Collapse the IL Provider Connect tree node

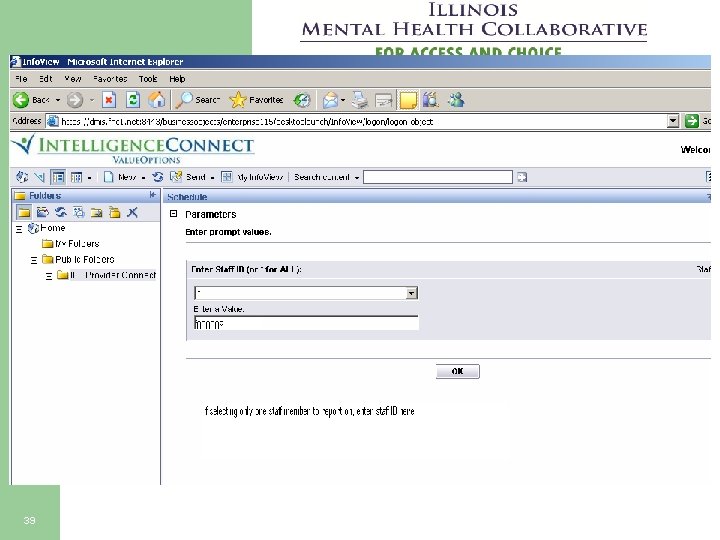pos(49,276)
